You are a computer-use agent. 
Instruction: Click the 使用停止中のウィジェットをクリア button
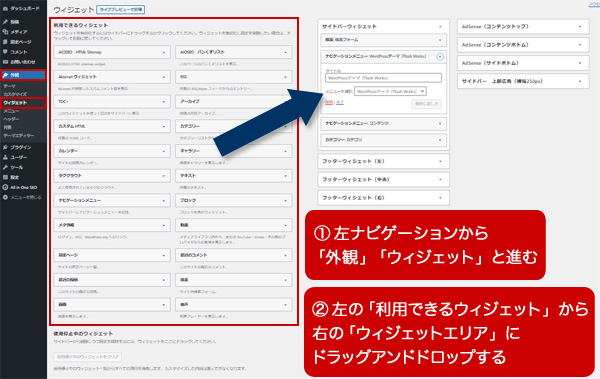coord(88,357)
